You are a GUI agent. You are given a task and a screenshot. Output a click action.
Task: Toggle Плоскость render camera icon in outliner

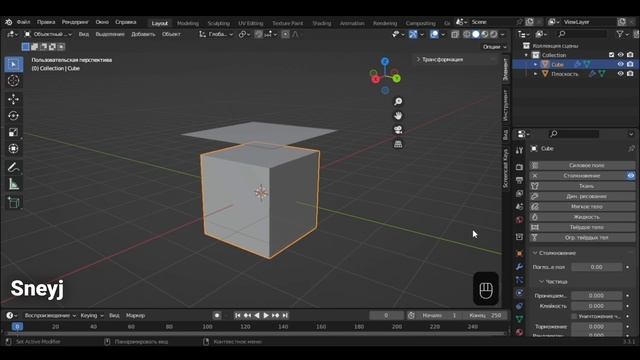[x=630, y=73]
